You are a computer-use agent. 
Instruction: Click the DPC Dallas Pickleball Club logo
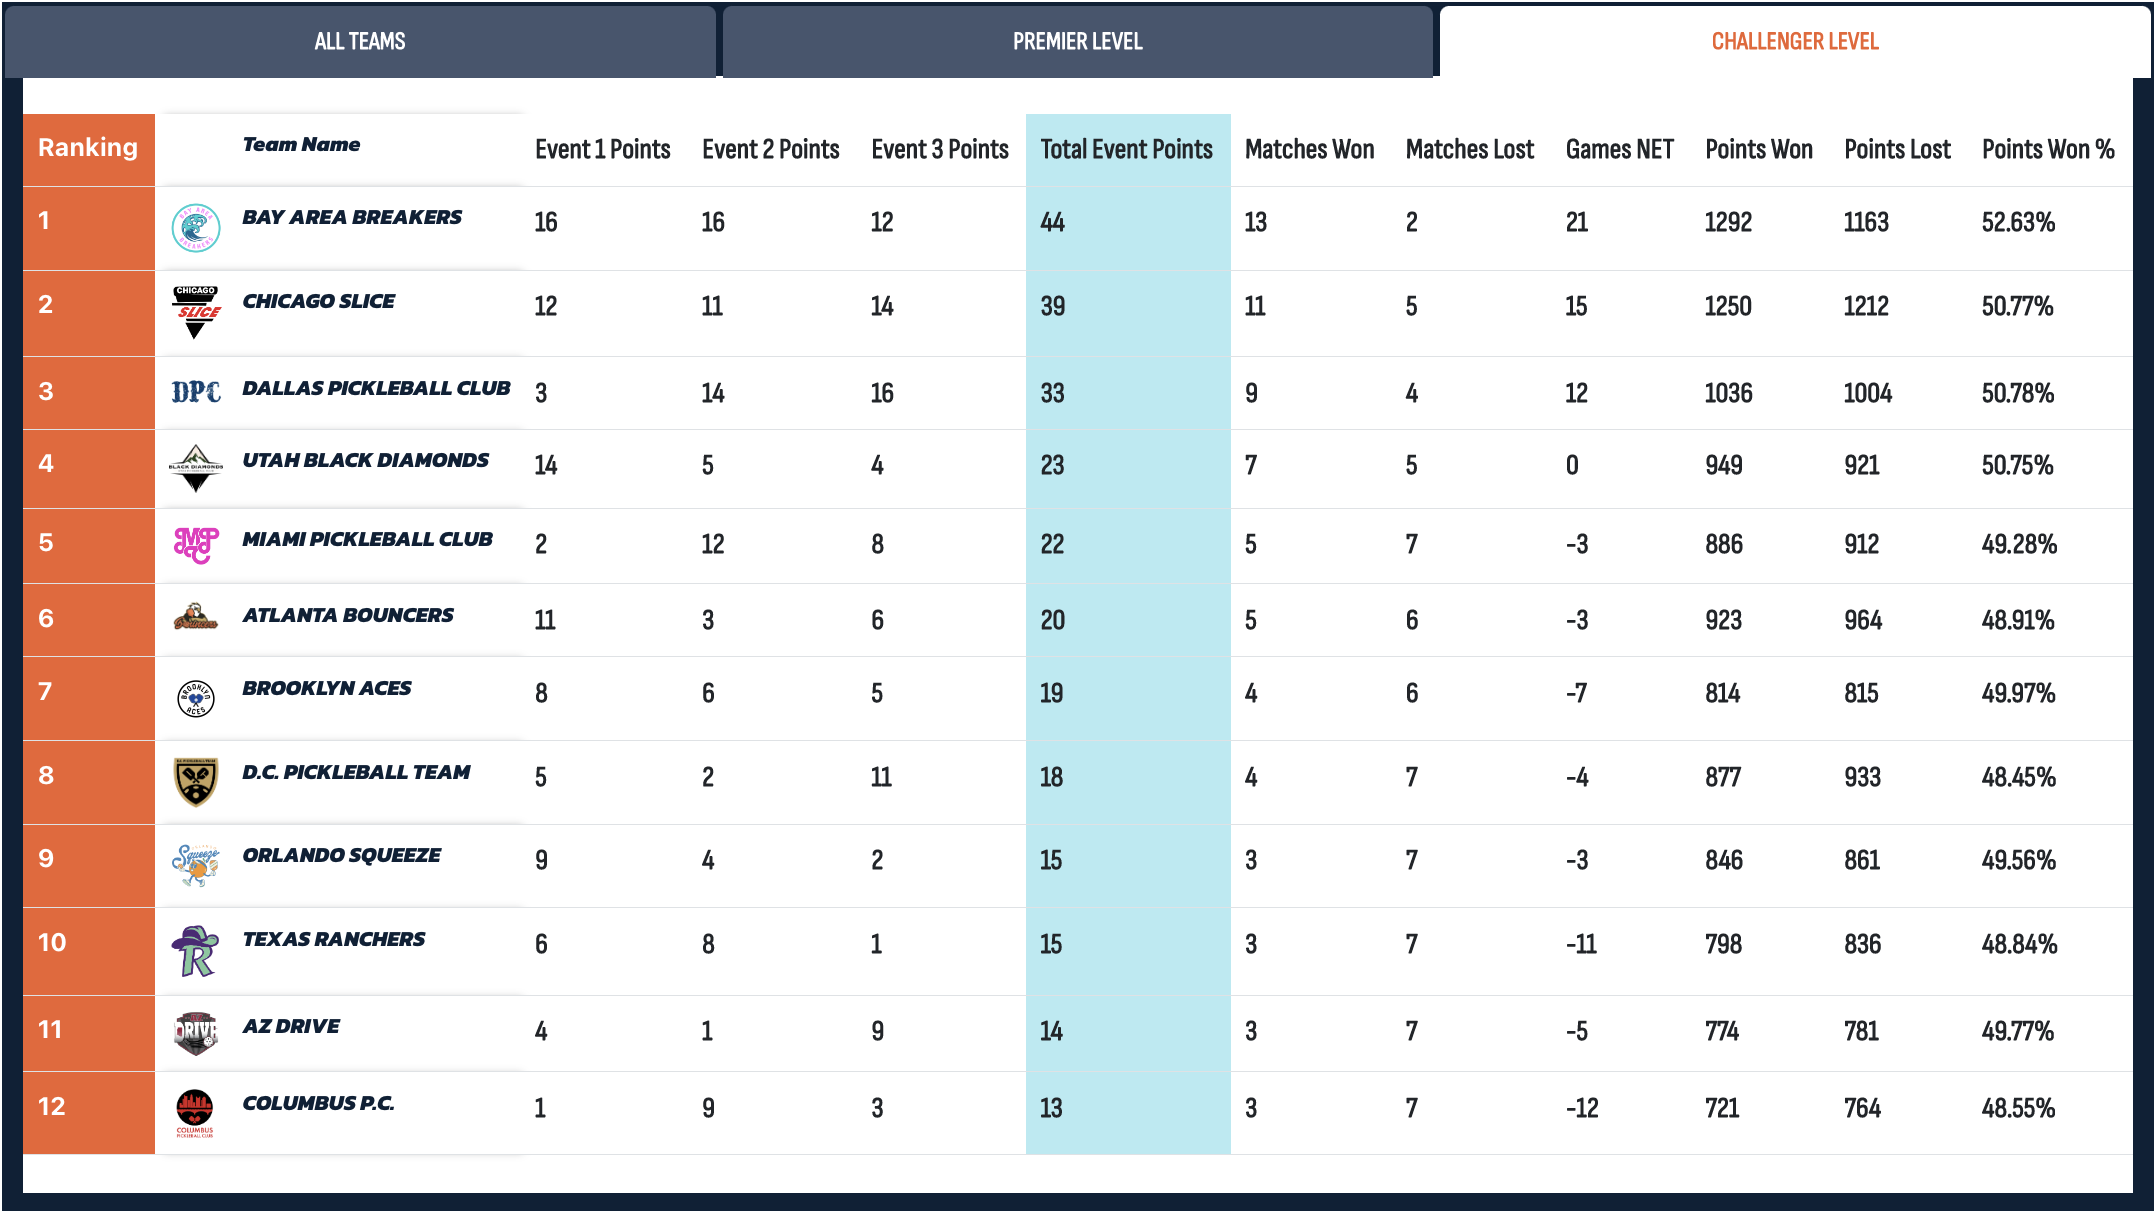coord(196,392)
